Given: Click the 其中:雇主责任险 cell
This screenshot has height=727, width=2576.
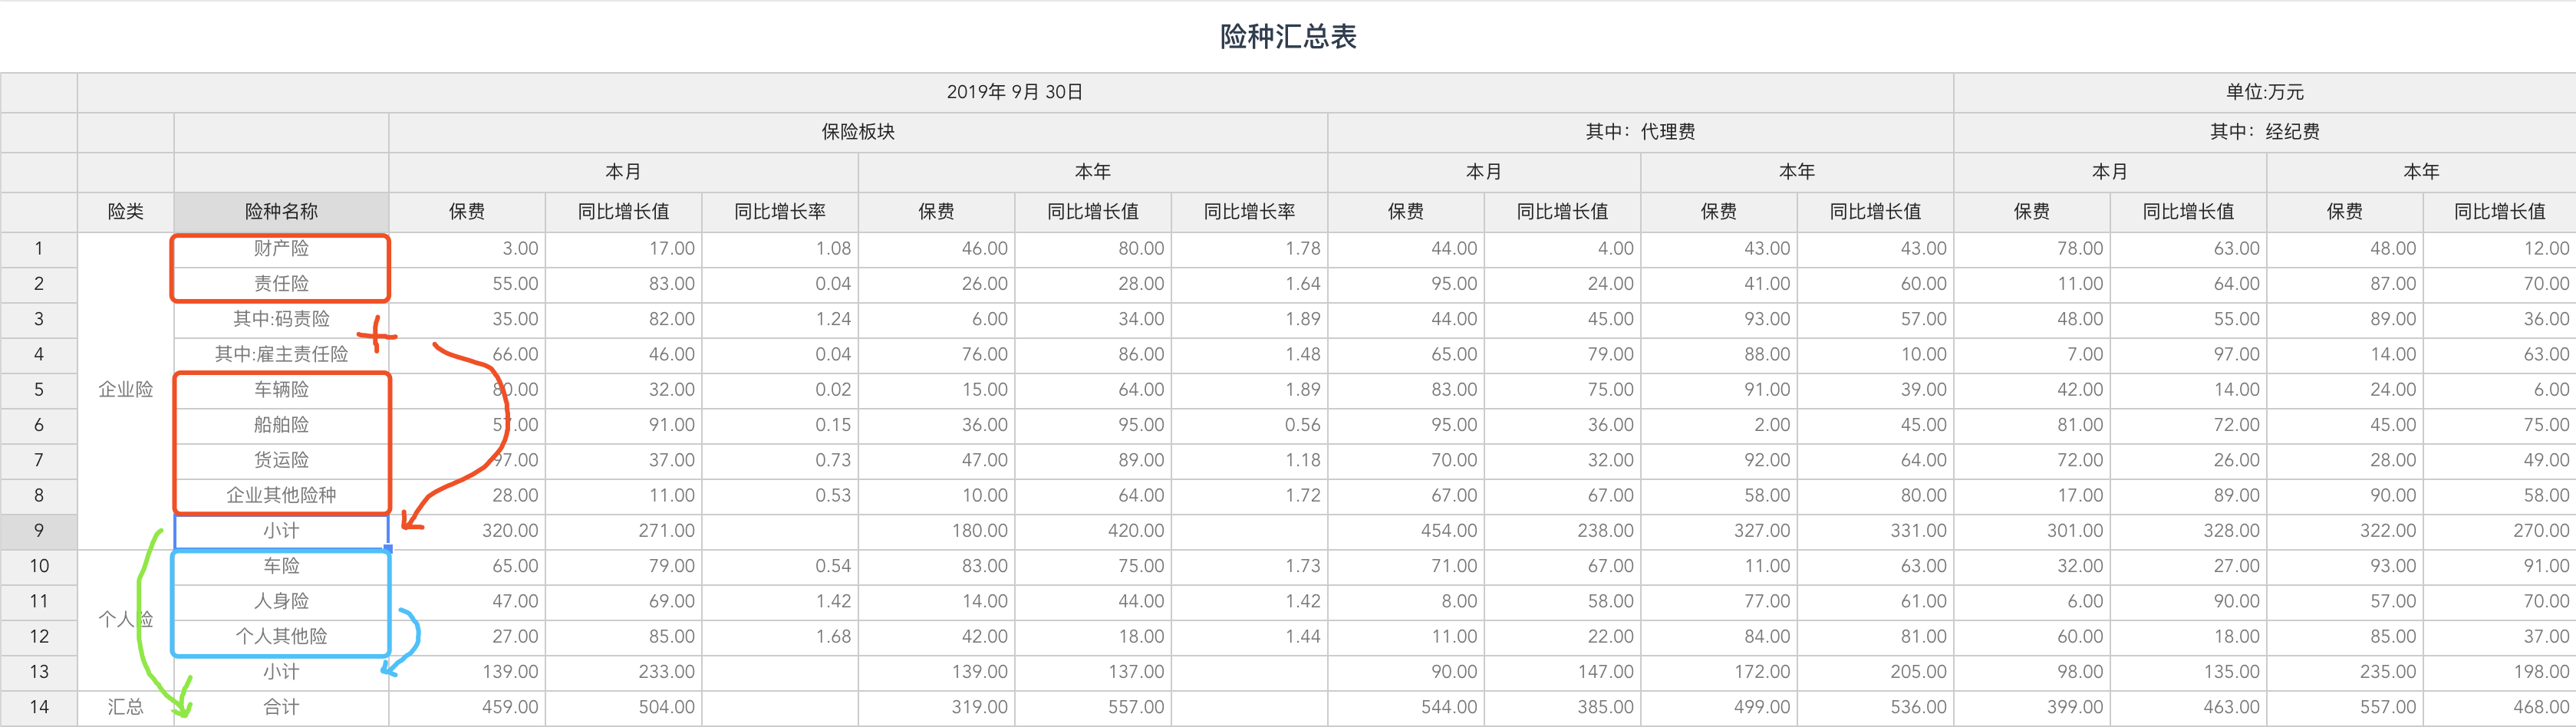Looking at the screenshot, I should tap(281, 354).
